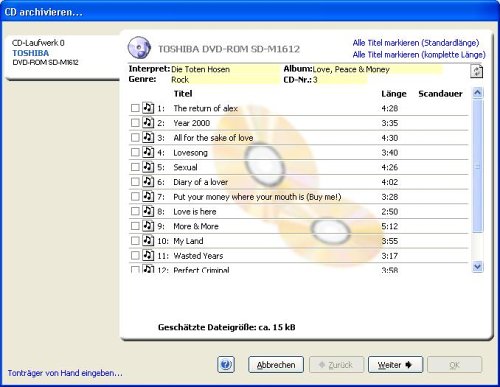Edit the Album field Love, Peace & Money
Image resolution: width=500 pixels, height=387 pixels.
pos(377,69)
